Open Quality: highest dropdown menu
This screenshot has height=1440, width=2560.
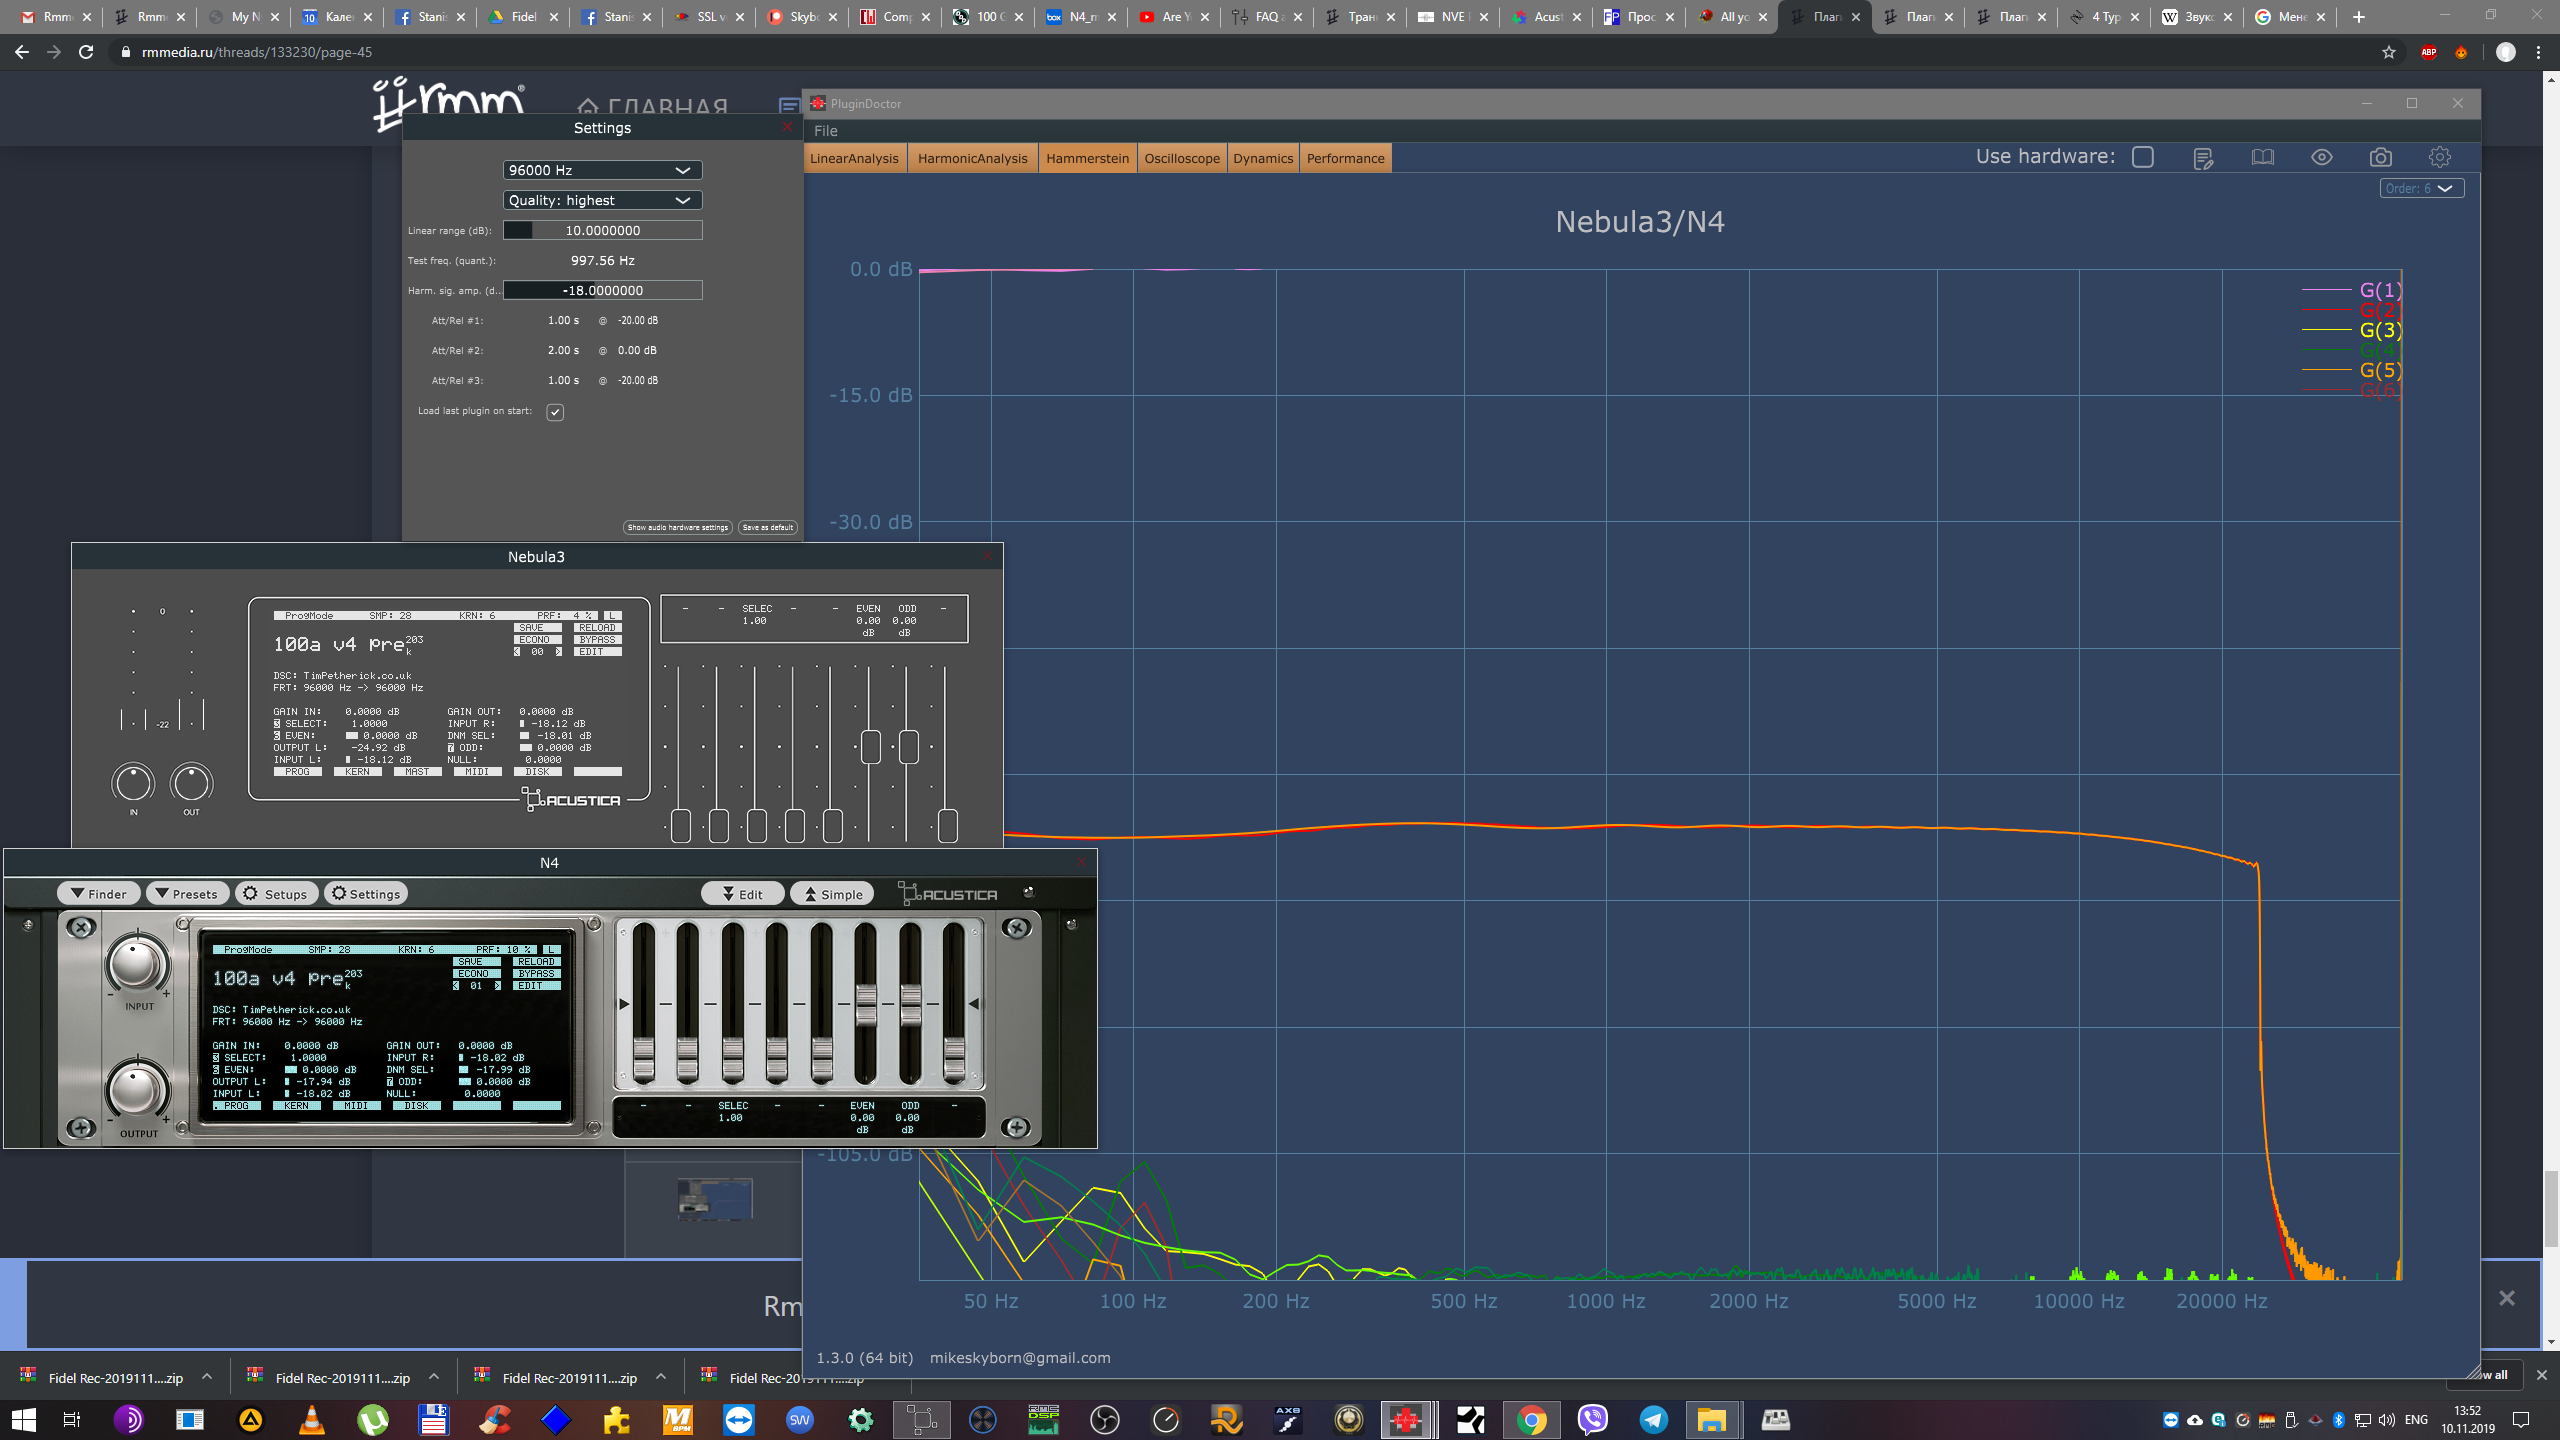(598, 199)
